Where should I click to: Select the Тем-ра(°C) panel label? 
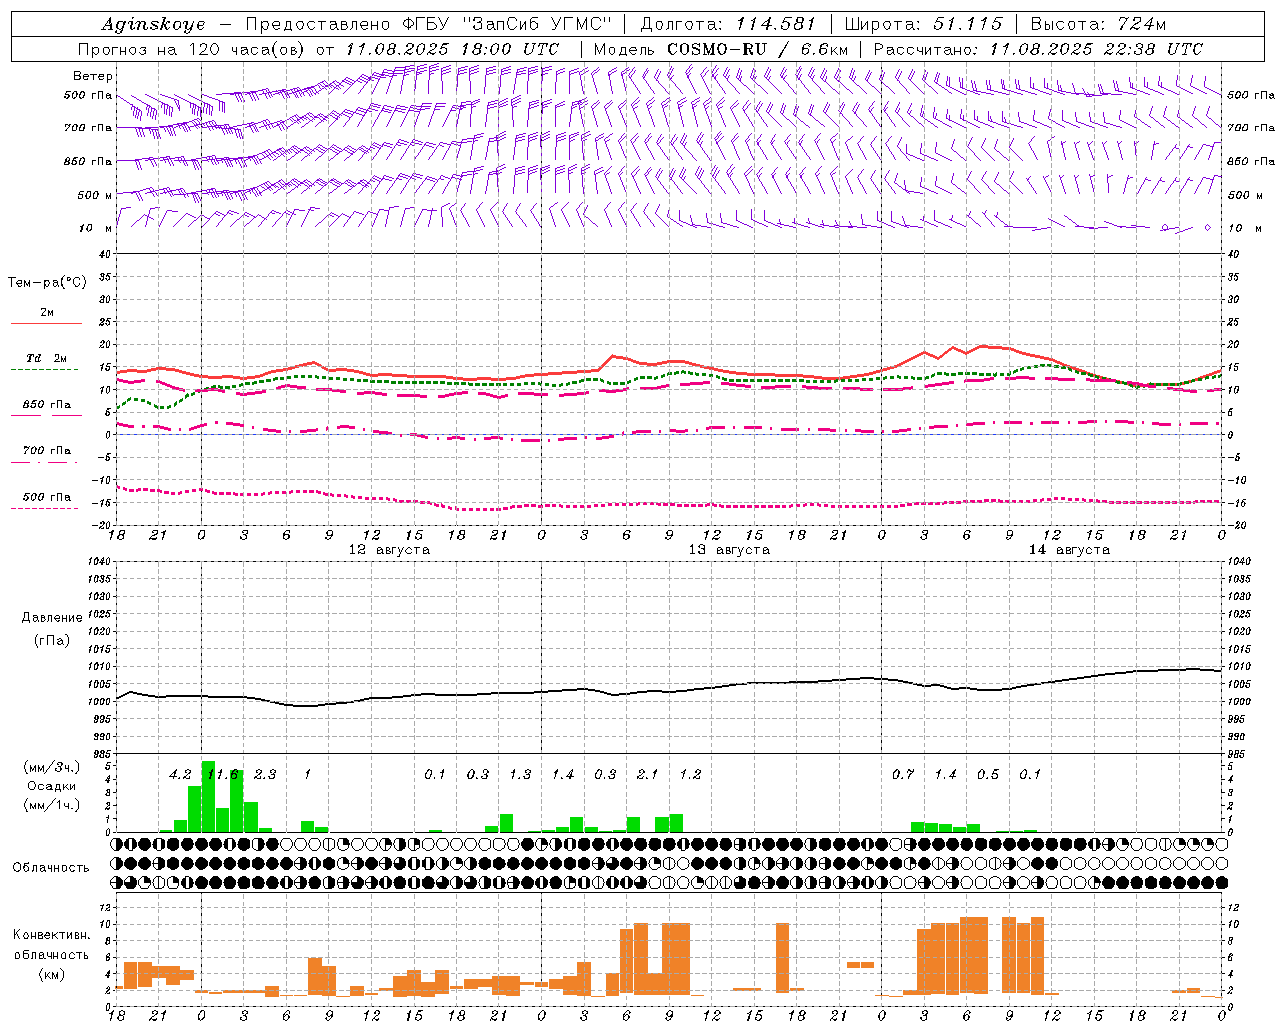[x=47, y=283]
